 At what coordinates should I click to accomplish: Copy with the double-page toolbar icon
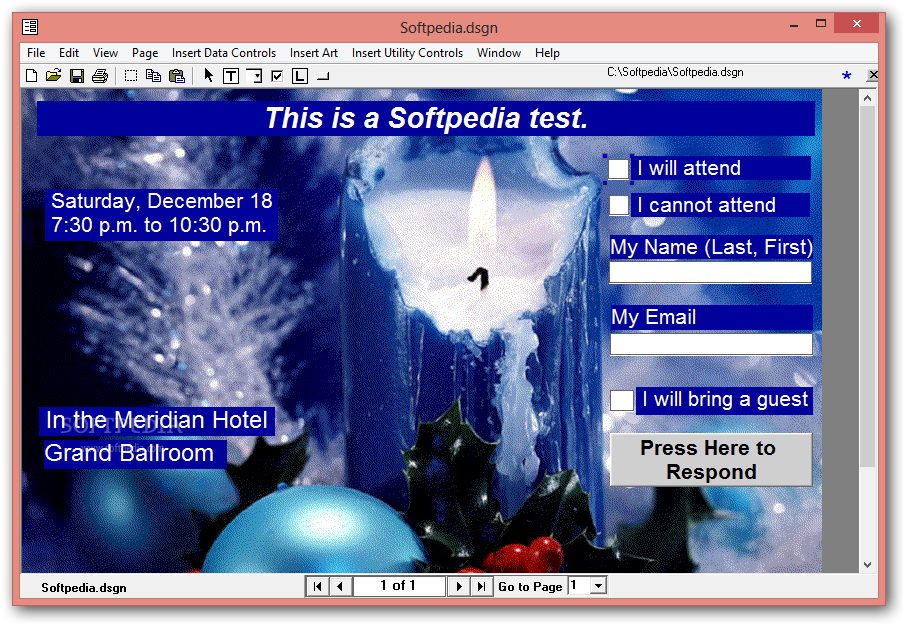pos(153,76)
